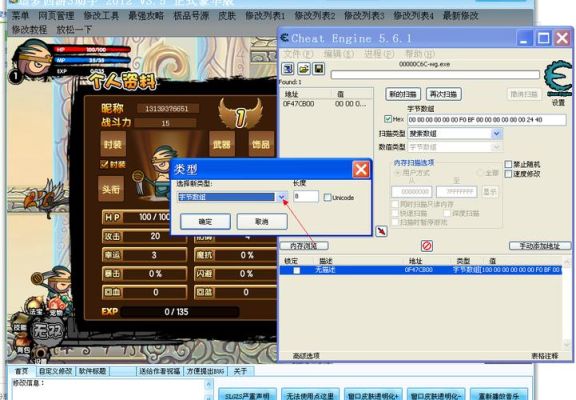Click the EXP progress bar in the game profile

tap(179, 312)
